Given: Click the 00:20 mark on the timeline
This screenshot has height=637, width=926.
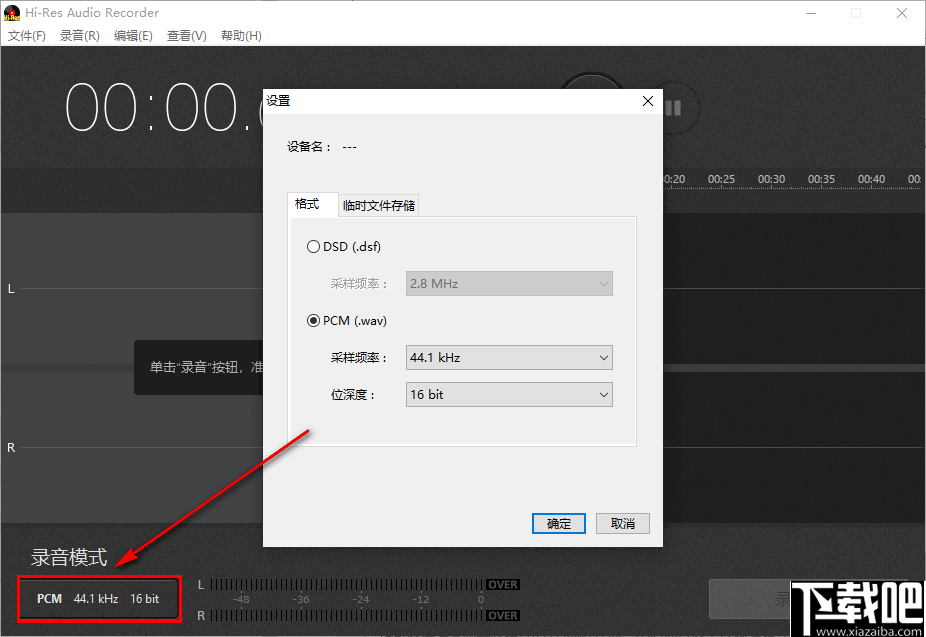Looking at the screenshot, I should coord(672,179).
